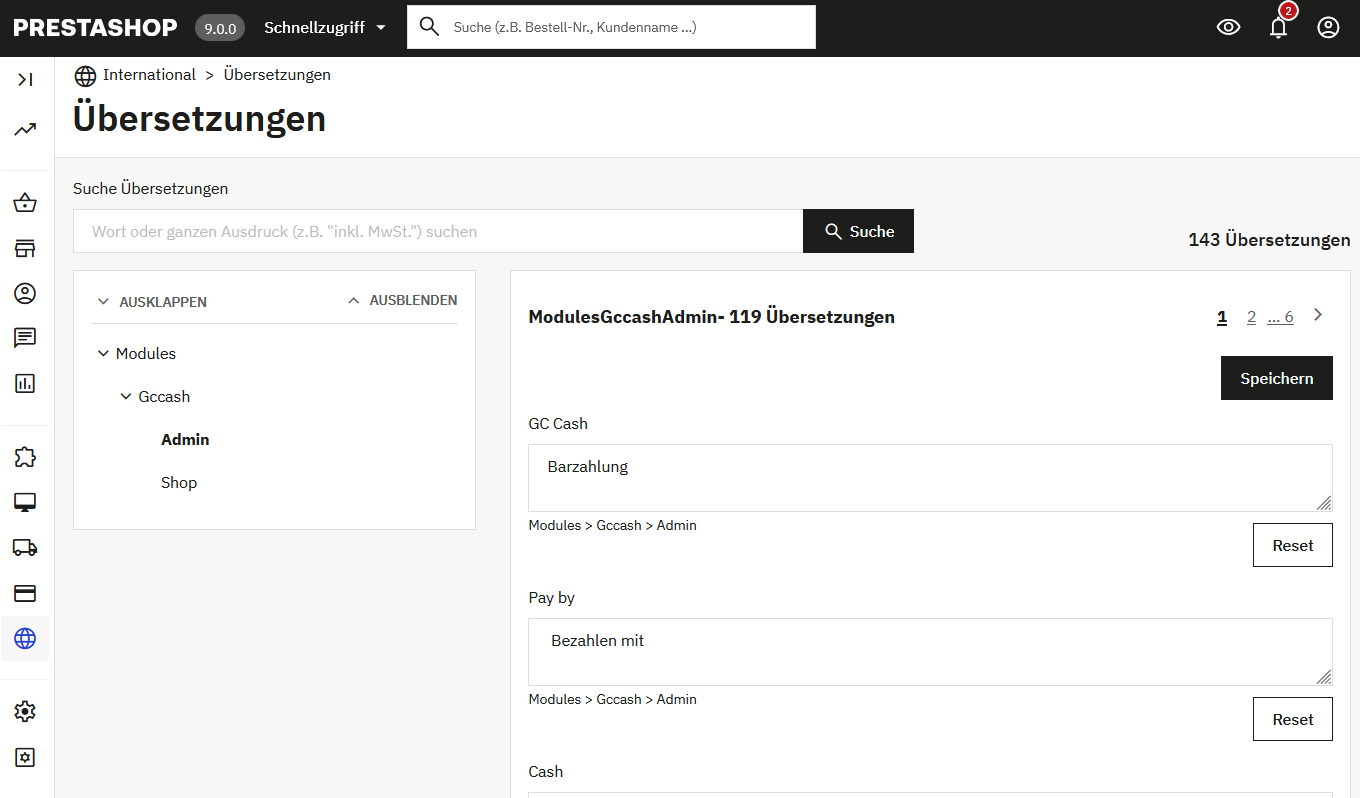Image resolution: width=1360 pixels, height=798 pixels.
Task: Click the ModulesGccashAdmin- 119 Übersetzungen heading
Action: [711, 317]
